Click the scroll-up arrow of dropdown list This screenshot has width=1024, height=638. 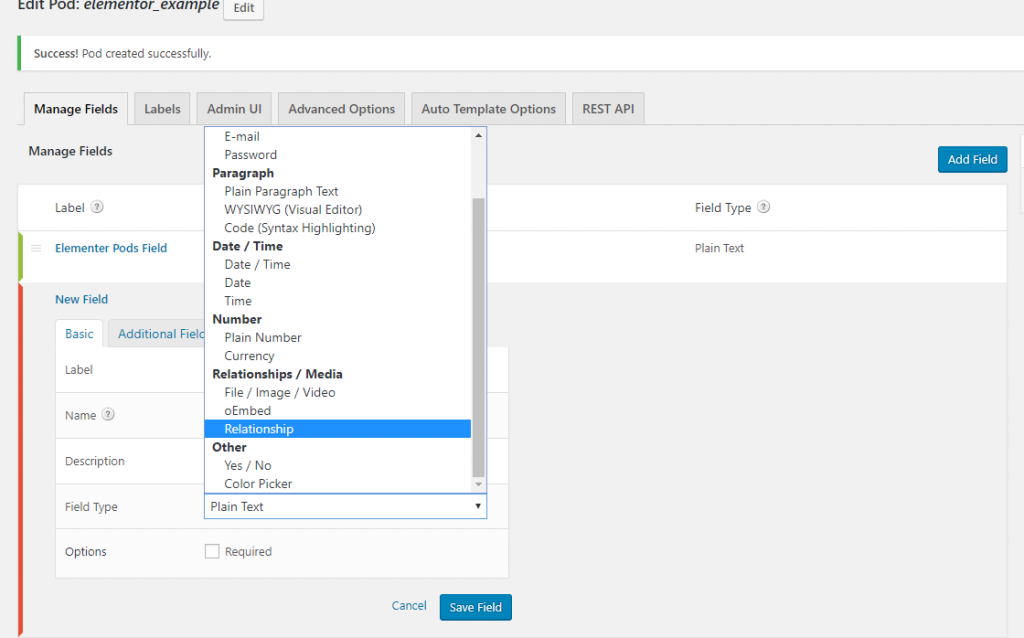tap(478, 135)
